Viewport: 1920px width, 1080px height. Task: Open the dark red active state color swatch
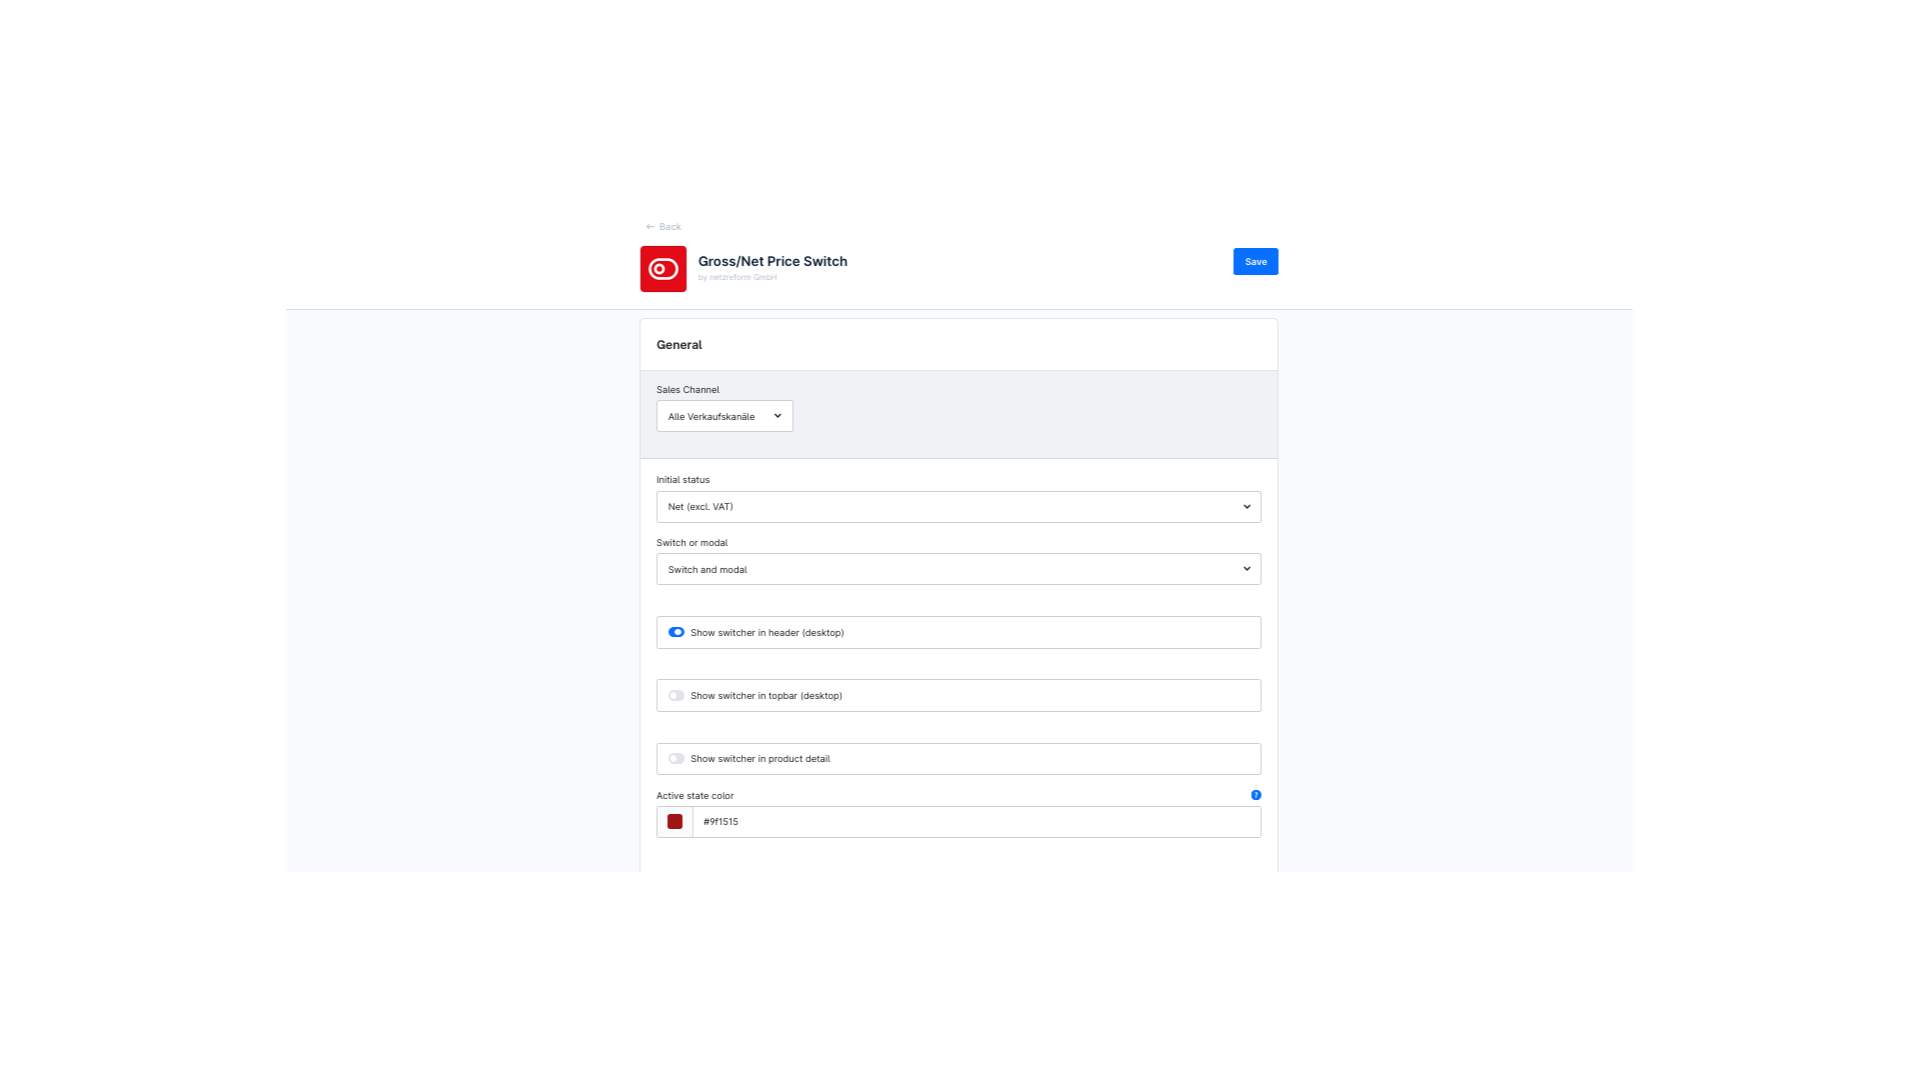(x=675, y=822)
